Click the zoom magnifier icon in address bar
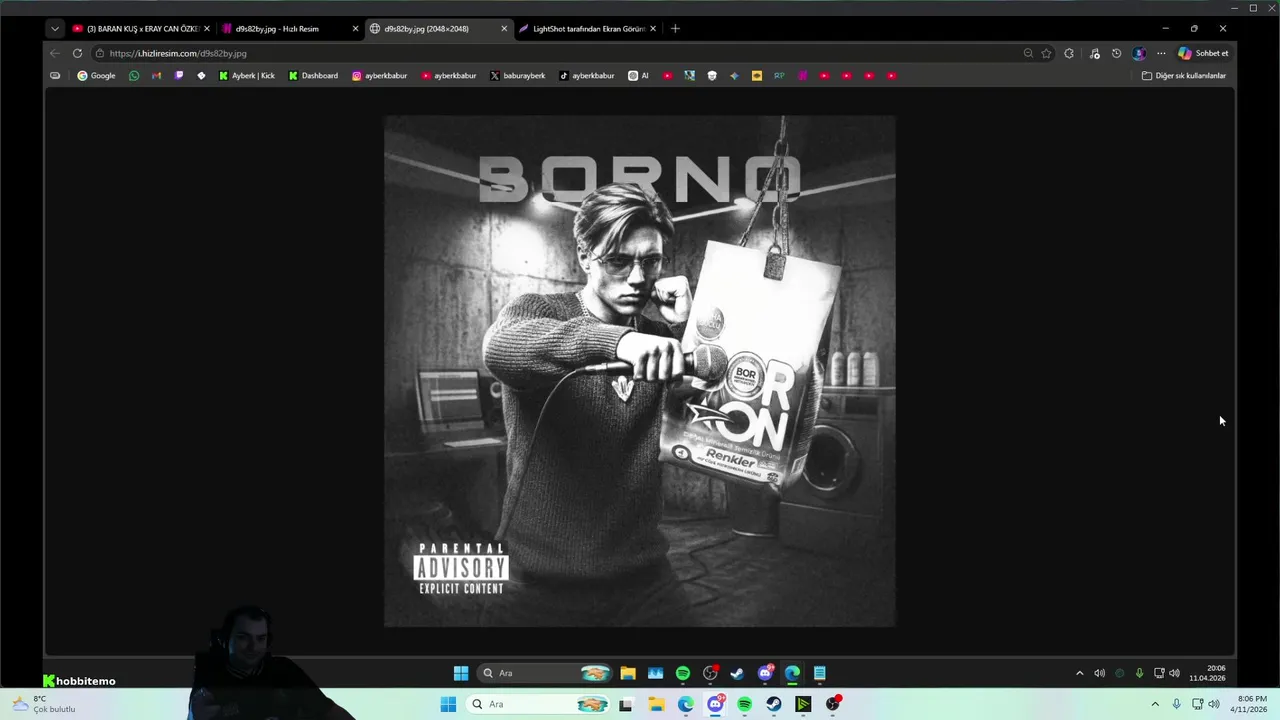The width and height of the screenshot is (1280, 720). [1028, 53]
